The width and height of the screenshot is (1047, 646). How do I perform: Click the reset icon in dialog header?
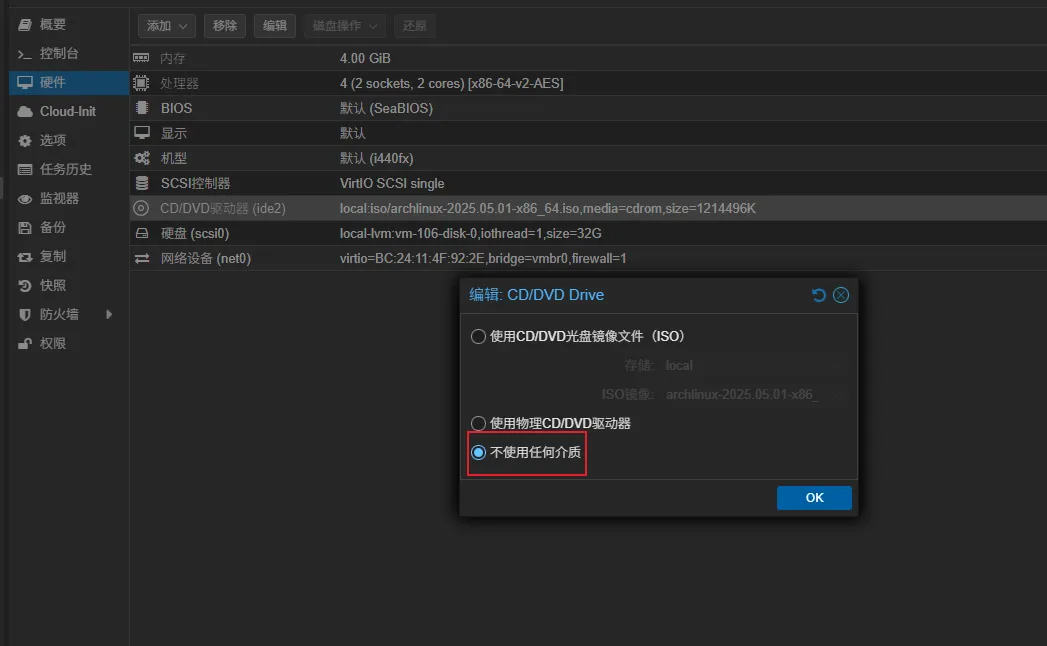[x=819, y=295]
